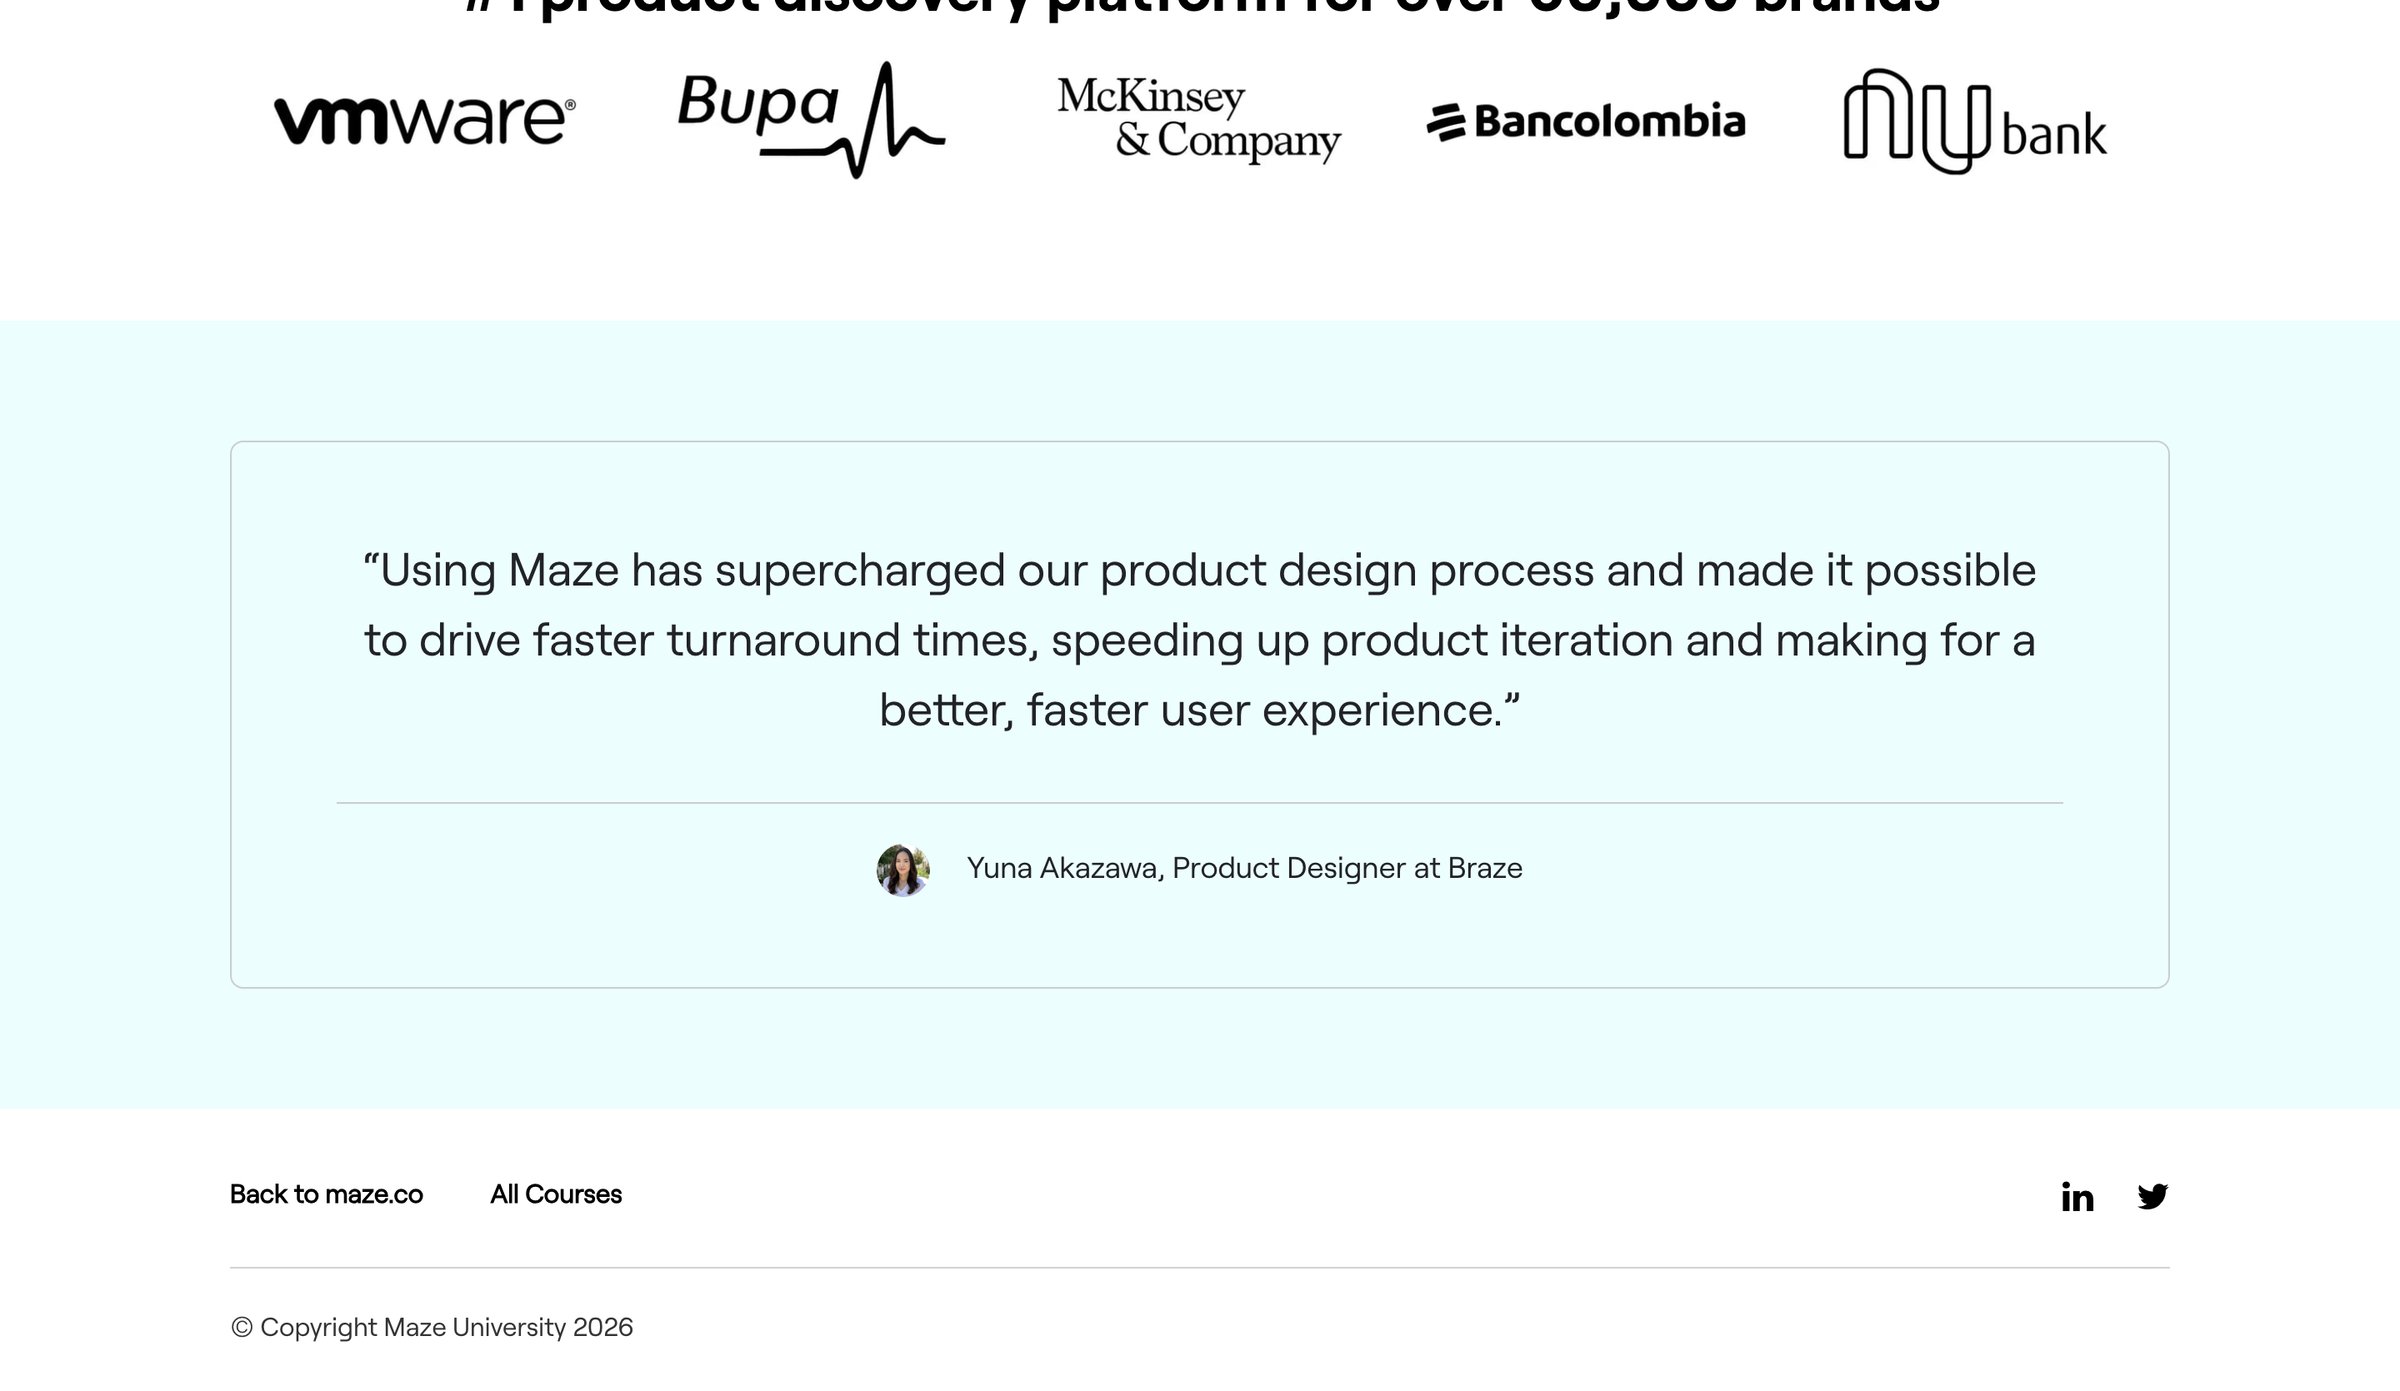2400x1391 pixels.
Task: Open the Twitter bird icon
Action: tap(2152, 1196)
